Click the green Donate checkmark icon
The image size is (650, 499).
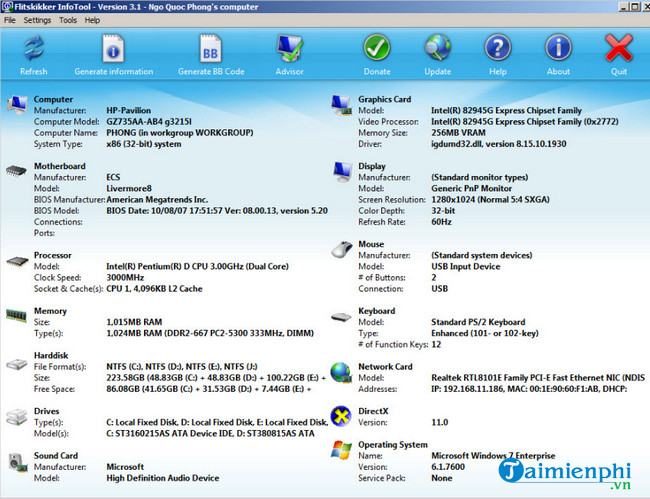pos(377,48)
